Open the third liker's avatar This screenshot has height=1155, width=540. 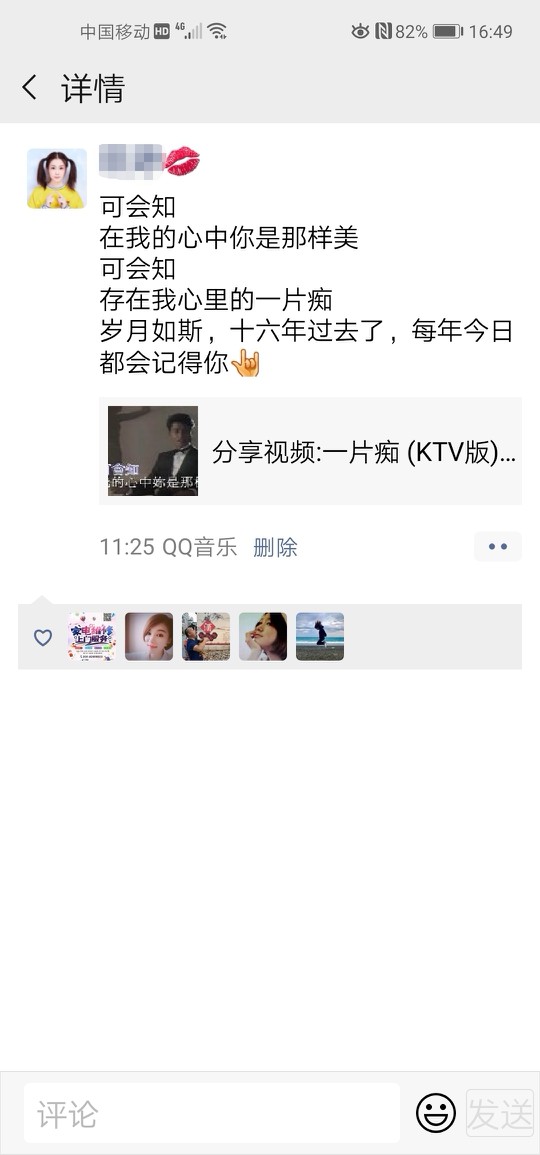(x=206, y=636)
